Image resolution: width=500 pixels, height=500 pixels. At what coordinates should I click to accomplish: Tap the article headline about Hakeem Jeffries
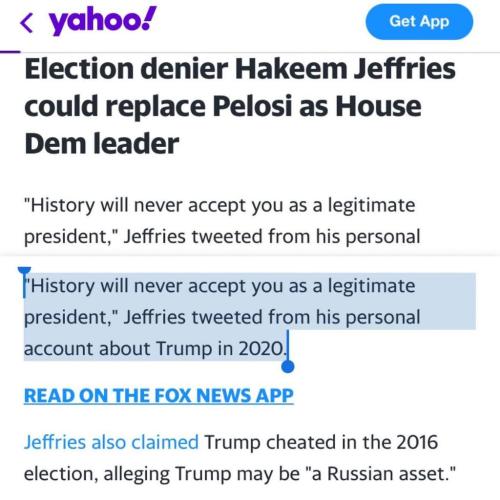click(240, 106)
